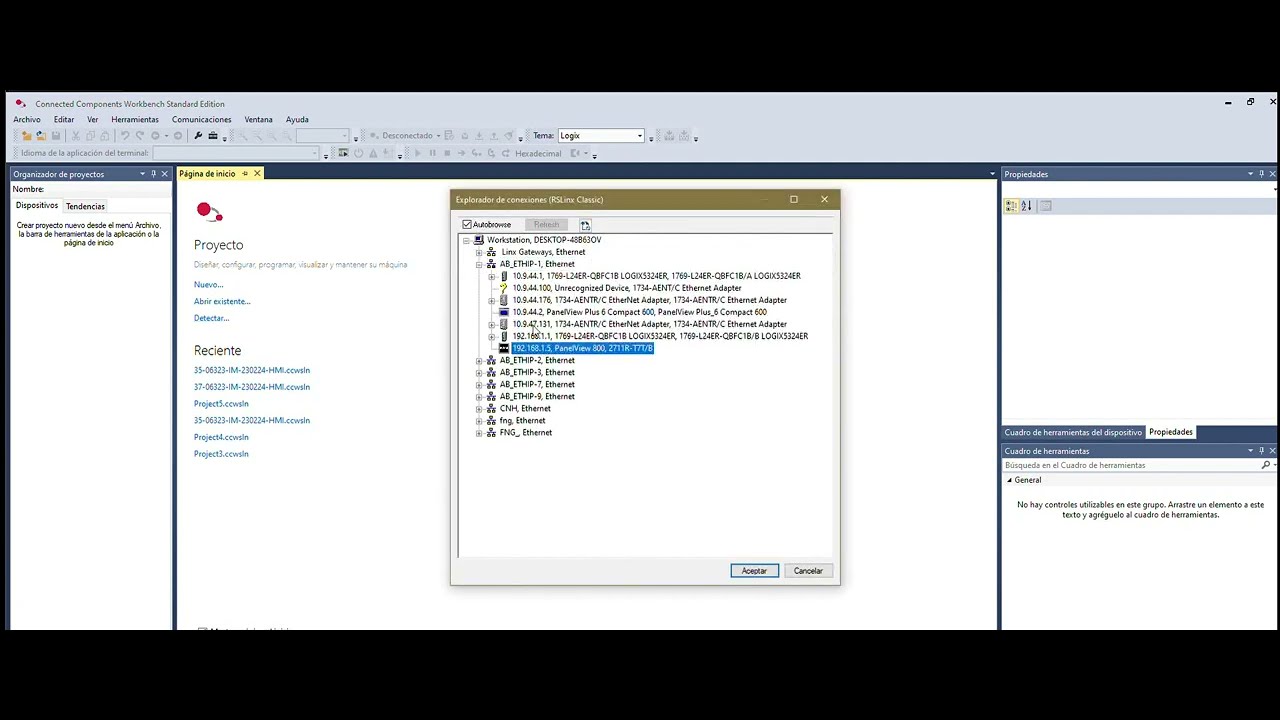Switch to Cuadro de herramientas del dispositivo tab
The height and width of the screenshot is (720, 1280).
click(1073, 432)
